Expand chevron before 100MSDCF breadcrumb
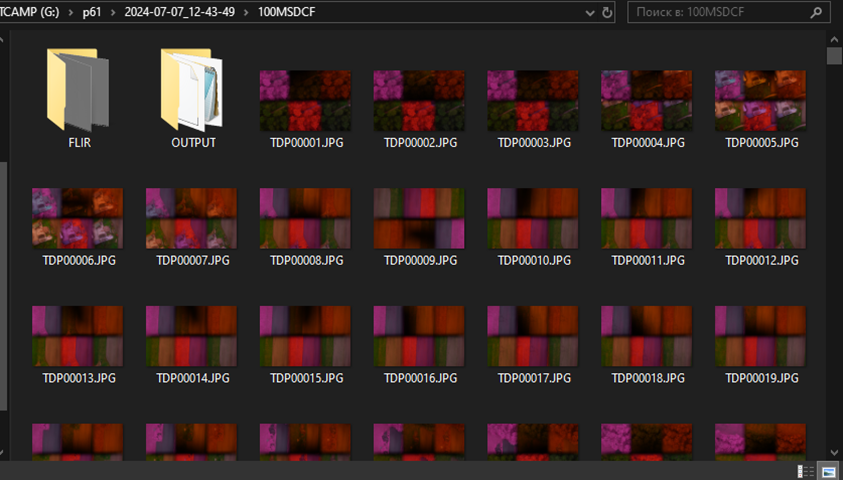Viewport: 844px width, 481px height. [247, 12]
